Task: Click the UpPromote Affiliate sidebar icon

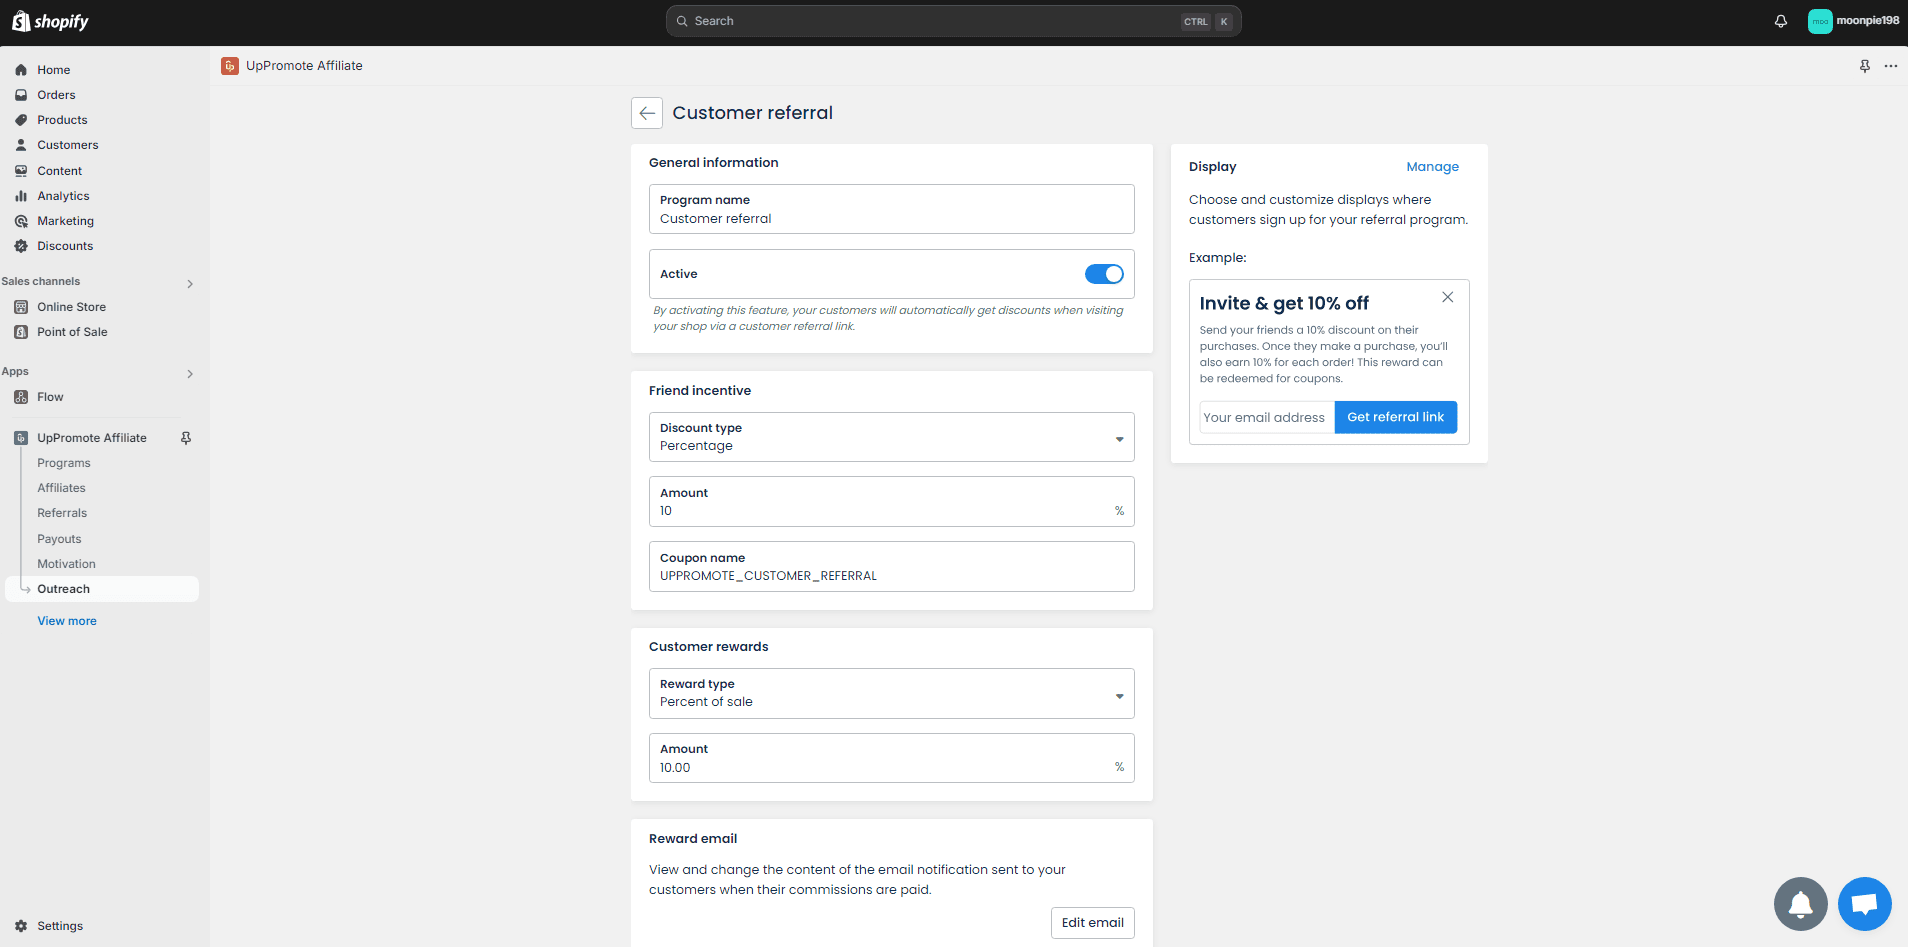Action: coord(21,438)
